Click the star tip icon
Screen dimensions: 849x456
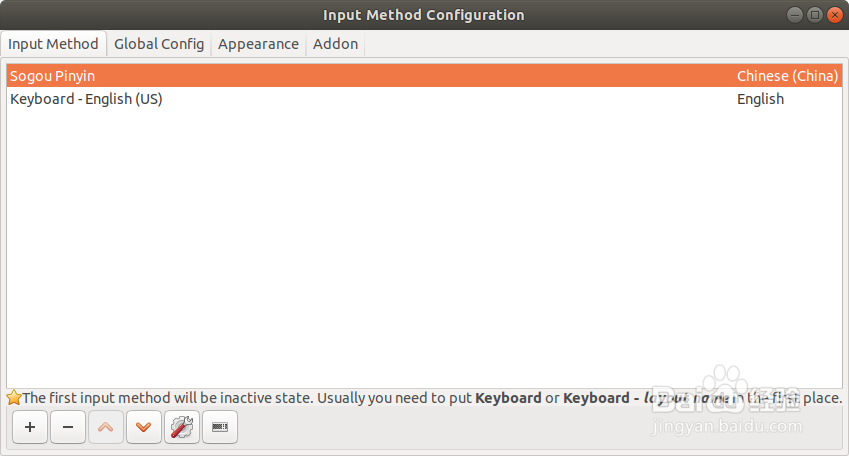(x=14, y=398)
